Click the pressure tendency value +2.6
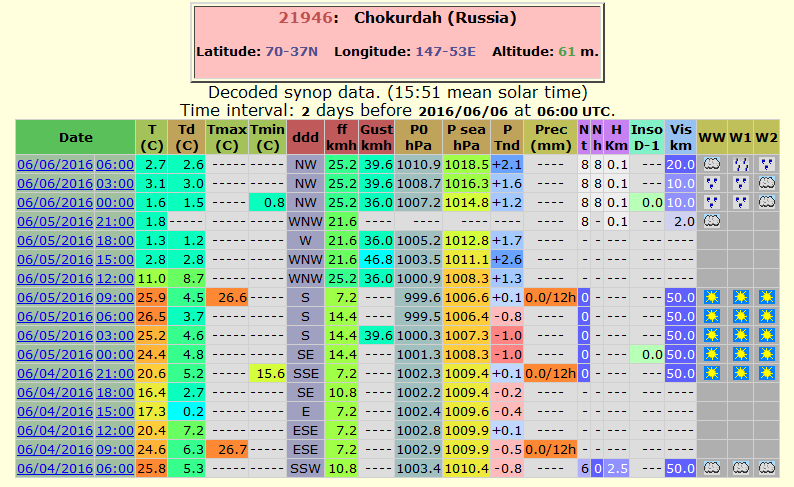The width and height of the screenshot is (794, 487). pos(507,259)
